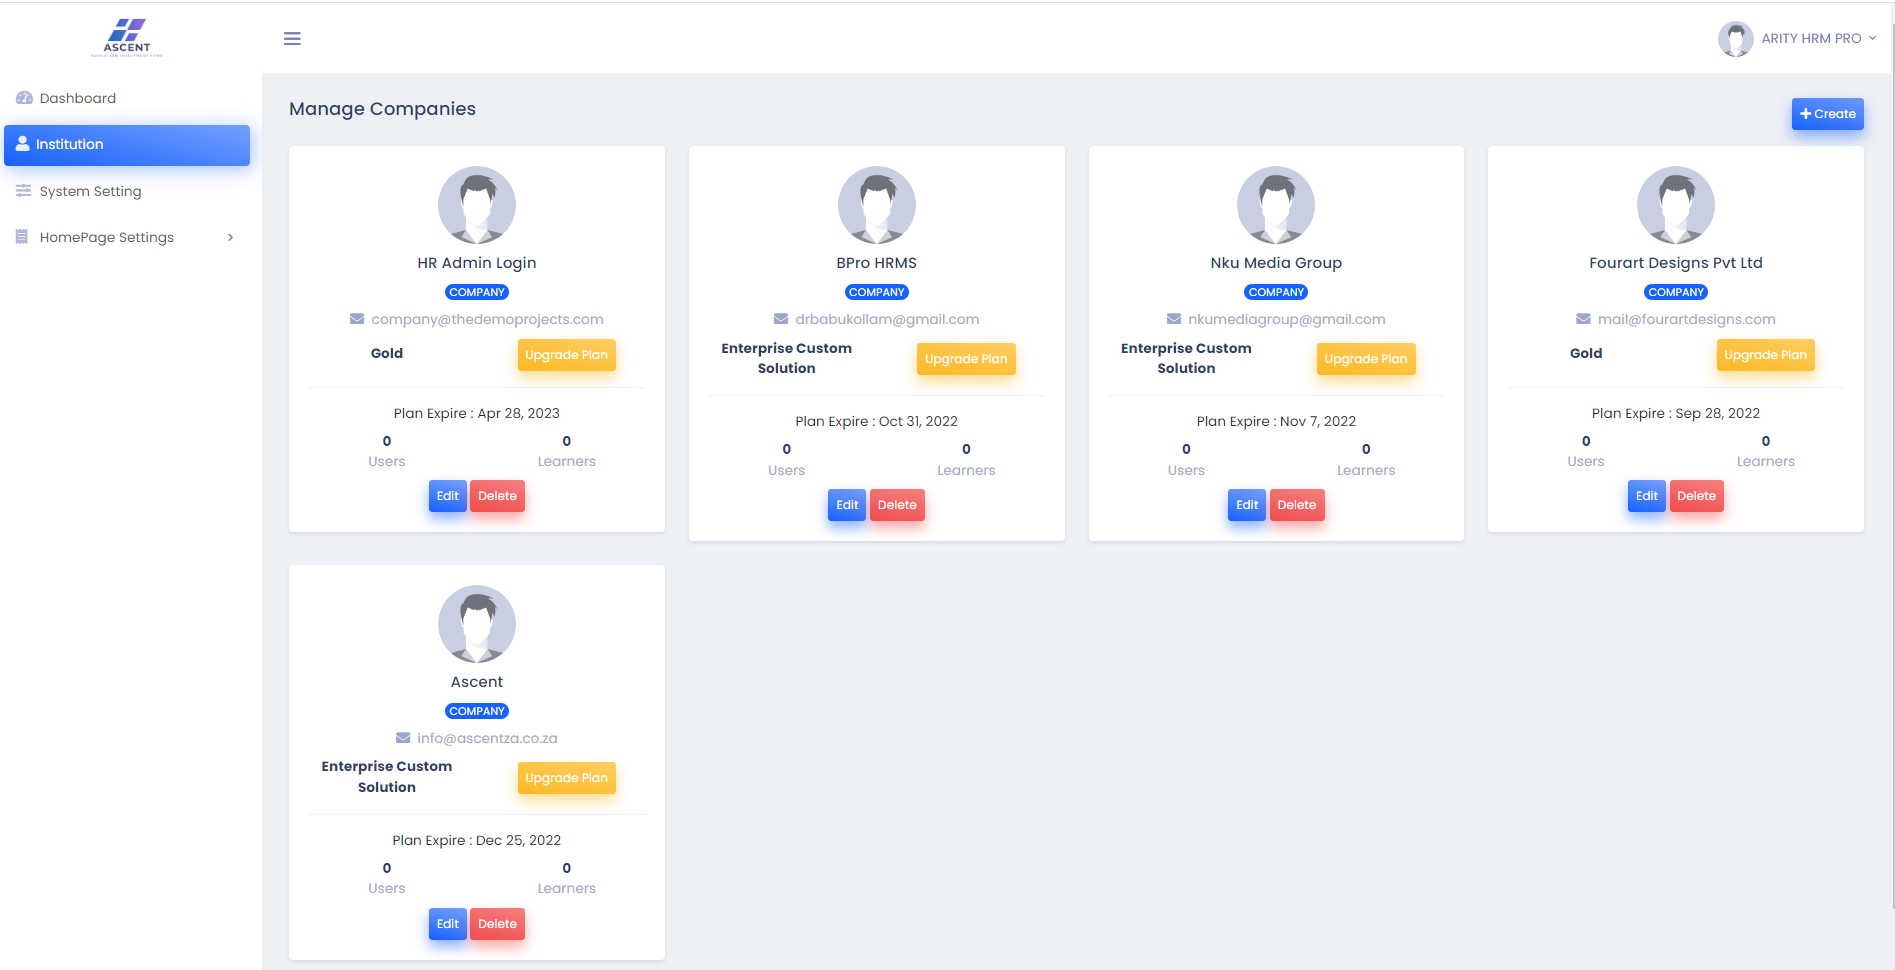Viewport: 1895px width, 970px height.
Task: Delete the BPro HRMS company
Action: click(897, 505)
